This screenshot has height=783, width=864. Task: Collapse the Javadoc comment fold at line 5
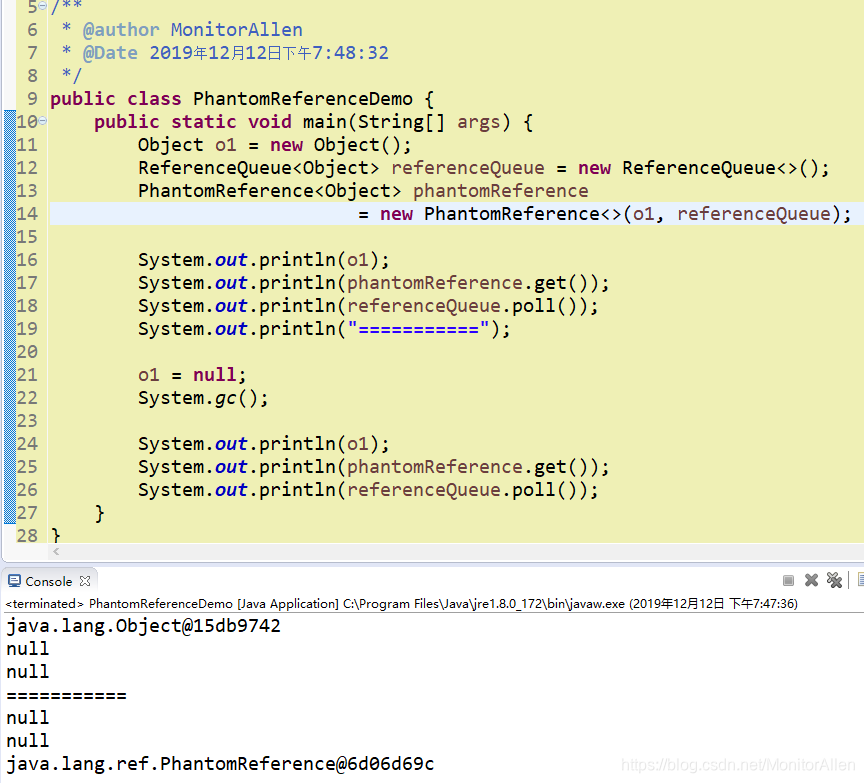(x=43, y=6)
